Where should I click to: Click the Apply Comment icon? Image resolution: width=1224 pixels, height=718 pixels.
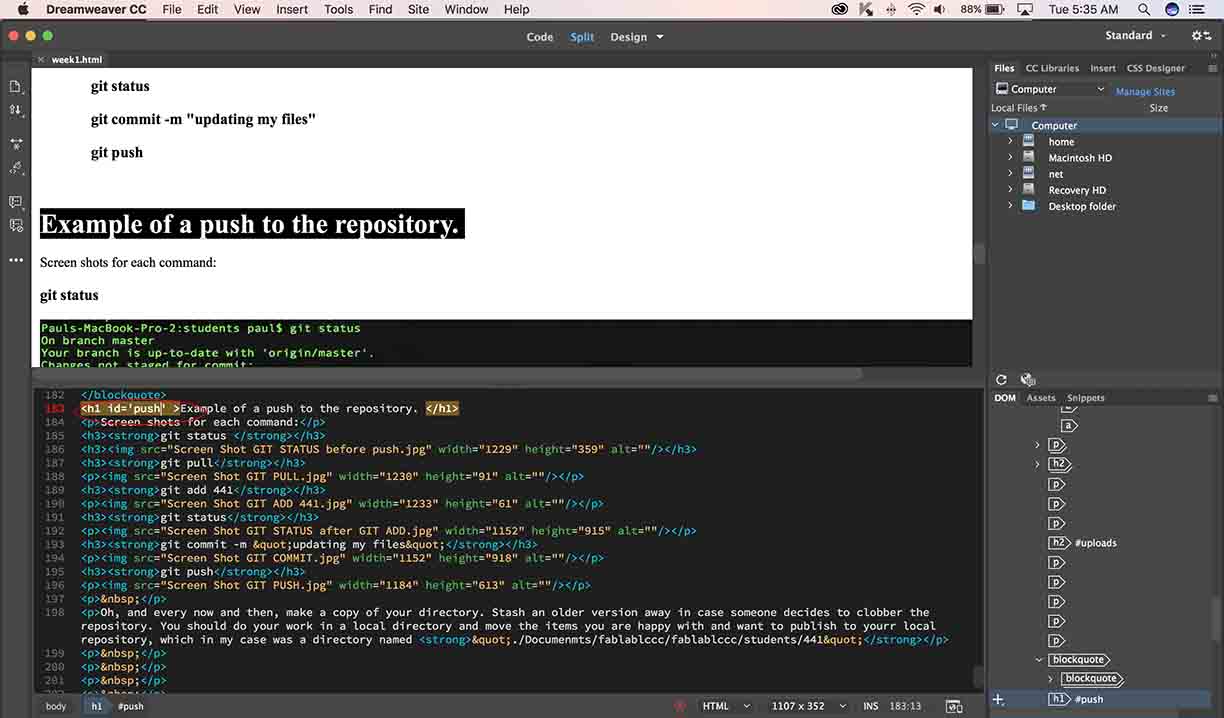[x=16, y=202]
